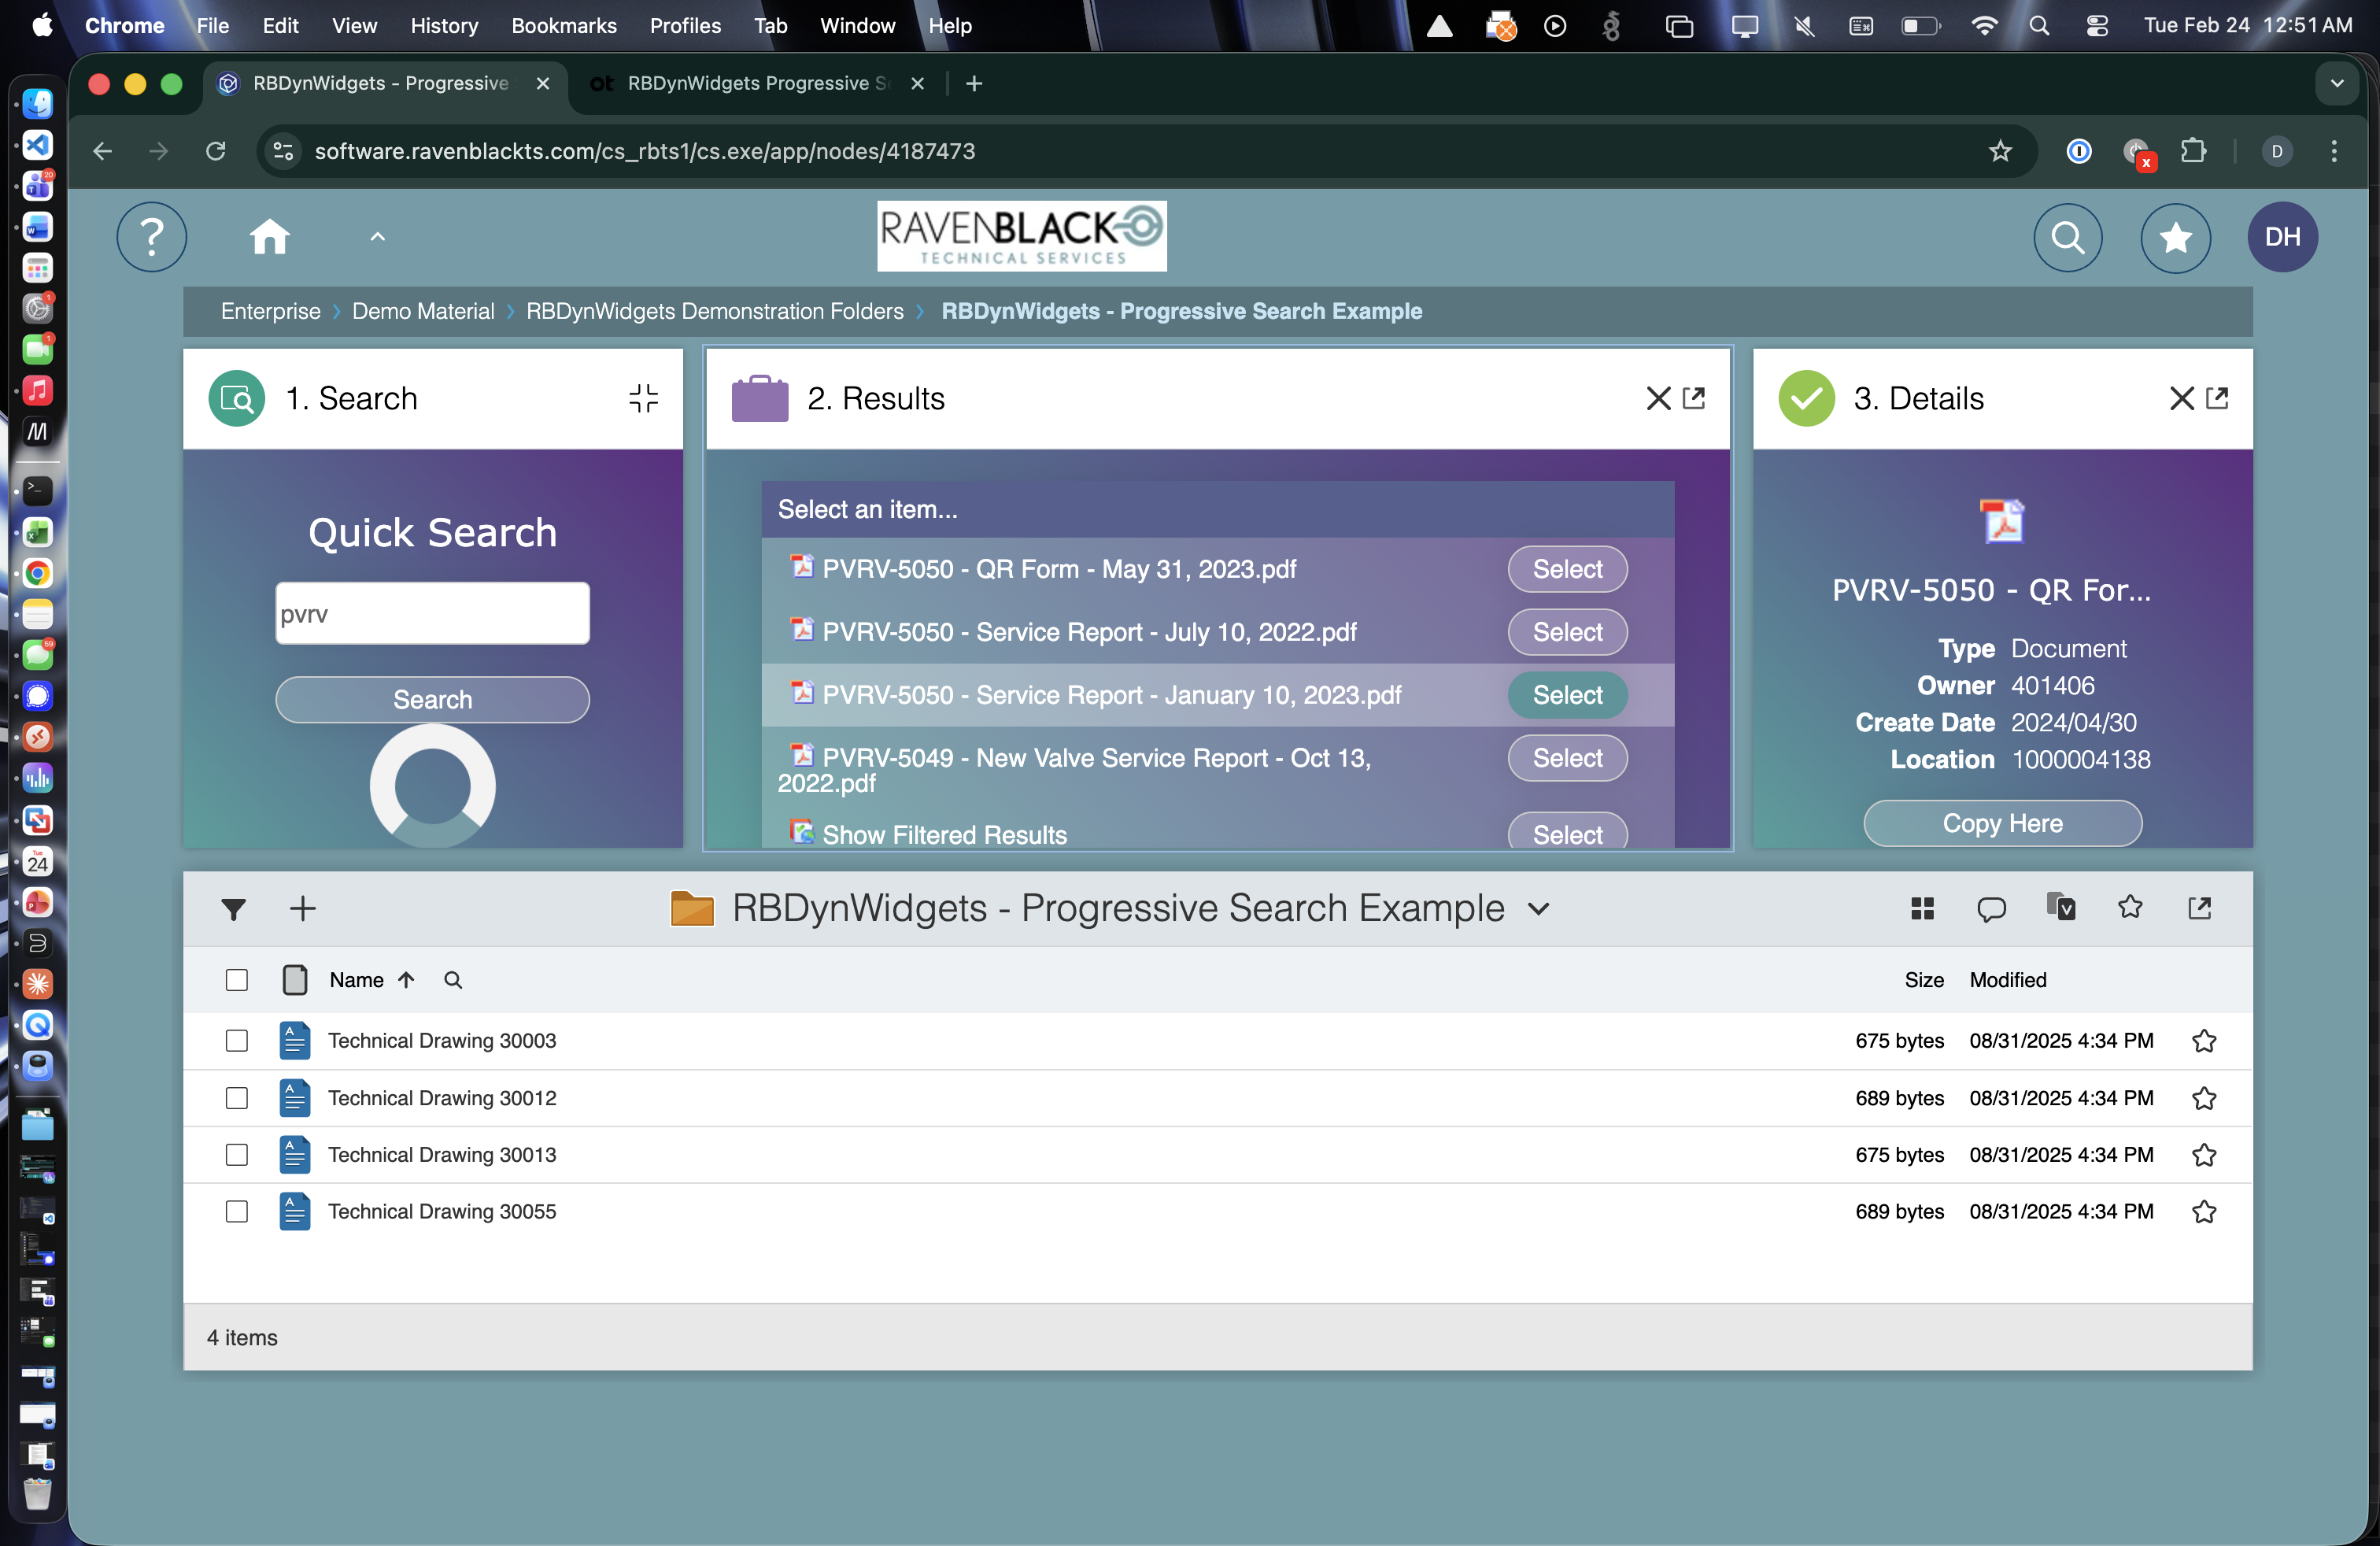Open the Bookmarks menu

(x=564, y=26)
